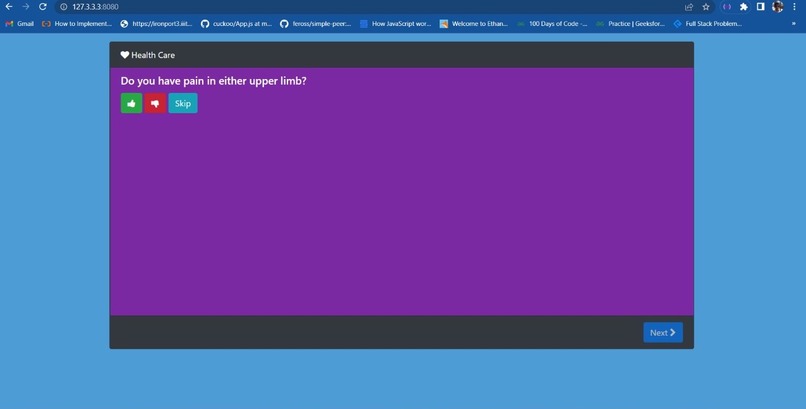Screen dimensions: 806x409
Task: Open the Full Stack Problem bookmark
Action: tap(708, 24)
